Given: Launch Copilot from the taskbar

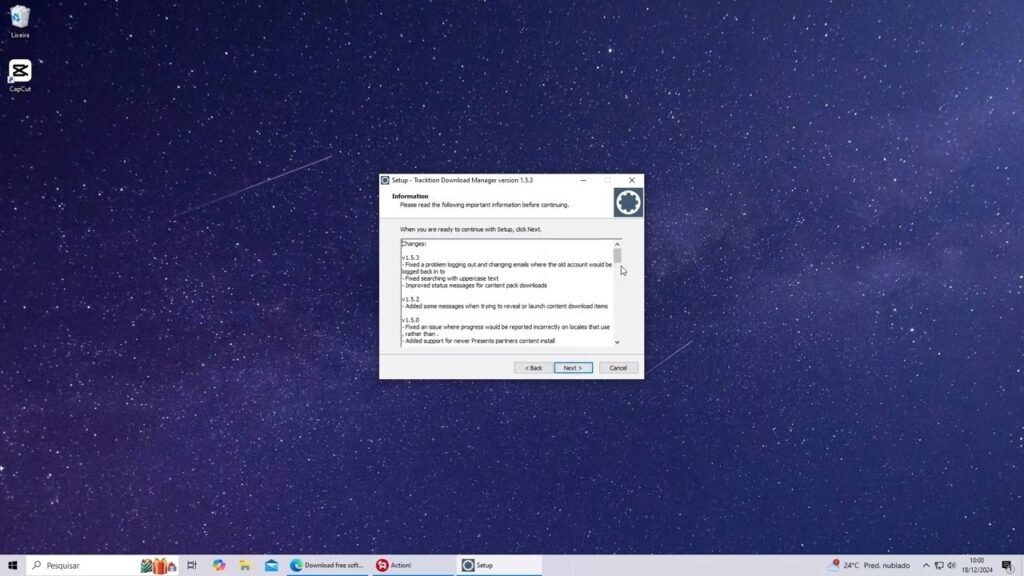Looking at the screenshot, I should [x=219, y=566].
